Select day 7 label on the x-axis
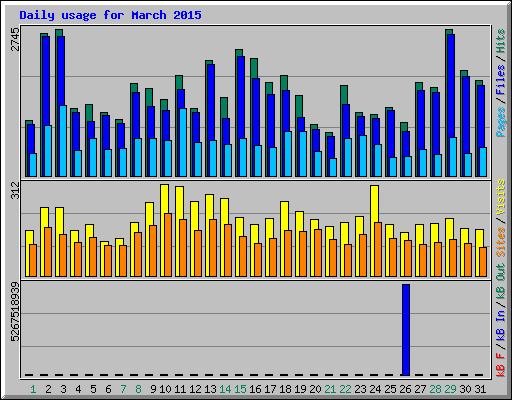512x400 pixels. (x=123, y=389)
